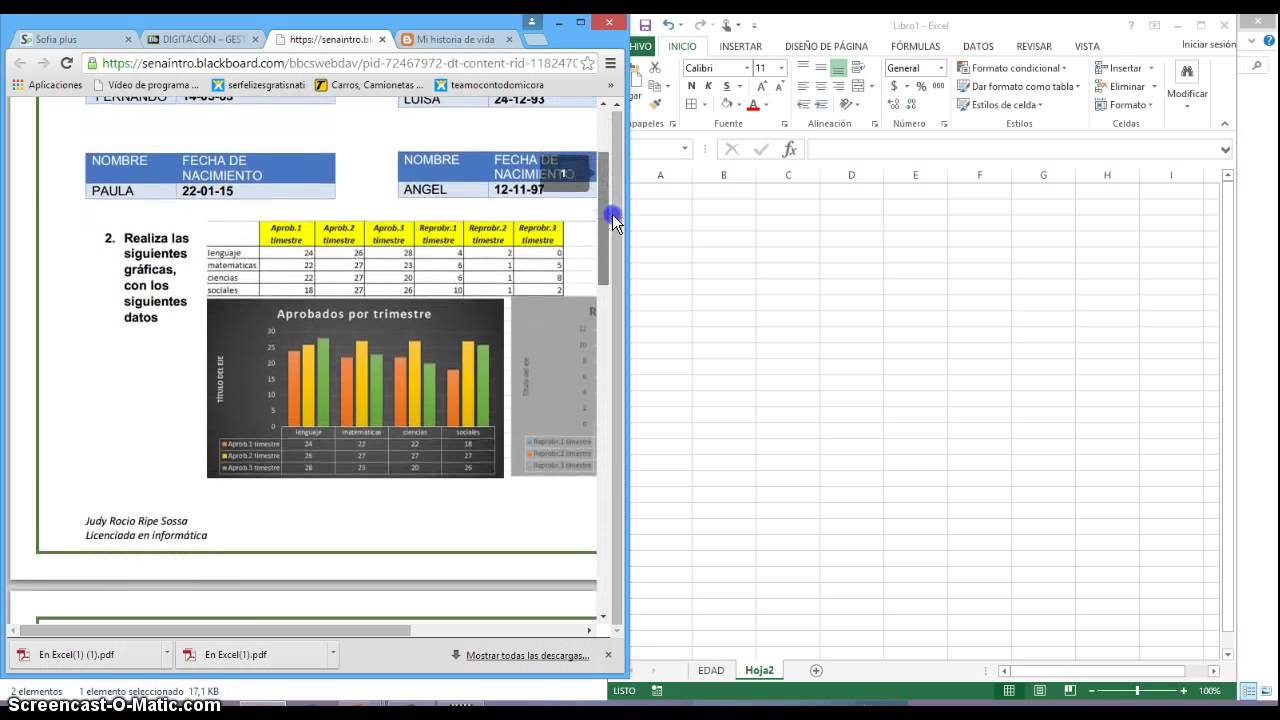Apply accounting currency format
The image size is (1280, 720).
pyautogui.click(x=894, y=86)
